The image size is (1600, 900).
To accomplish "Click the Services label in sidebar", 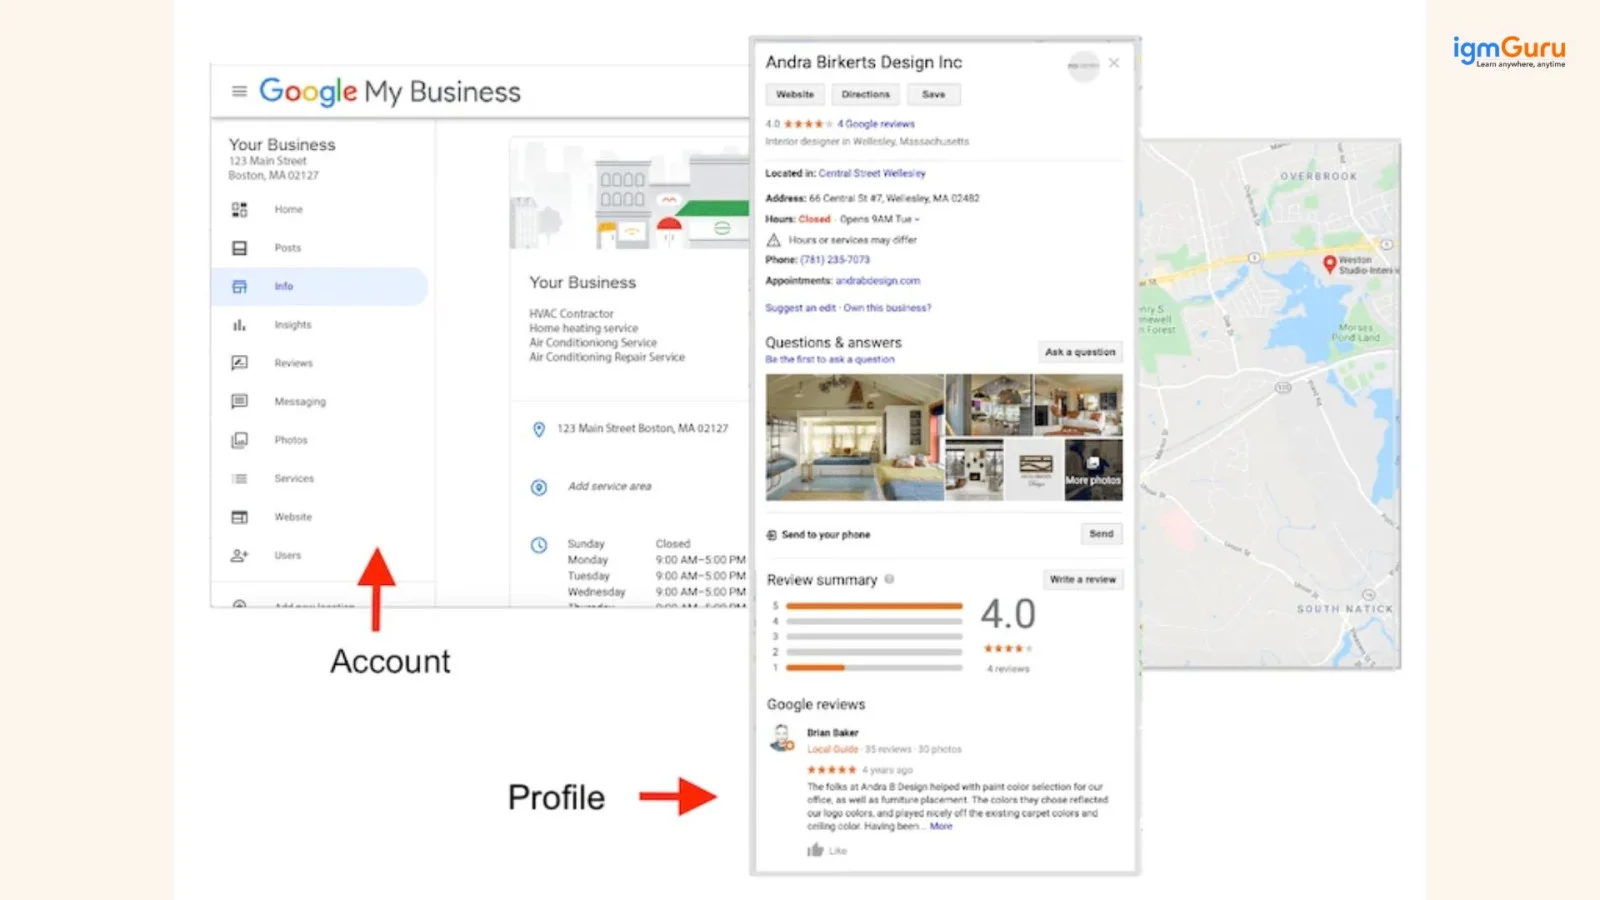I will click(294, 479).
